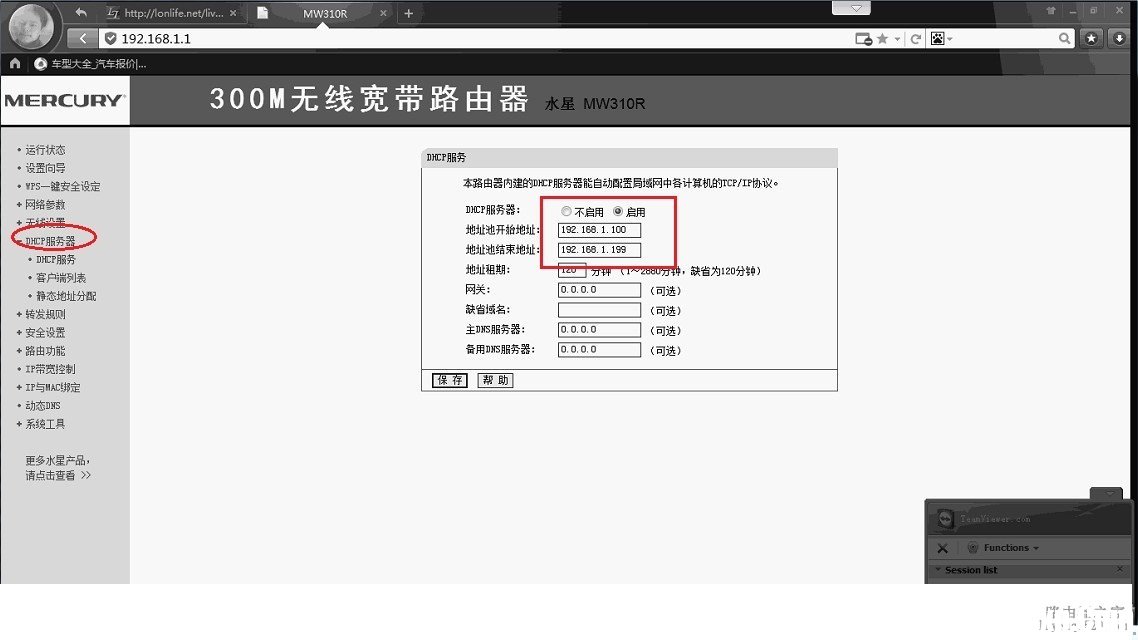Click the 保存 button
1138x640 pixels.
click(450, 380)
